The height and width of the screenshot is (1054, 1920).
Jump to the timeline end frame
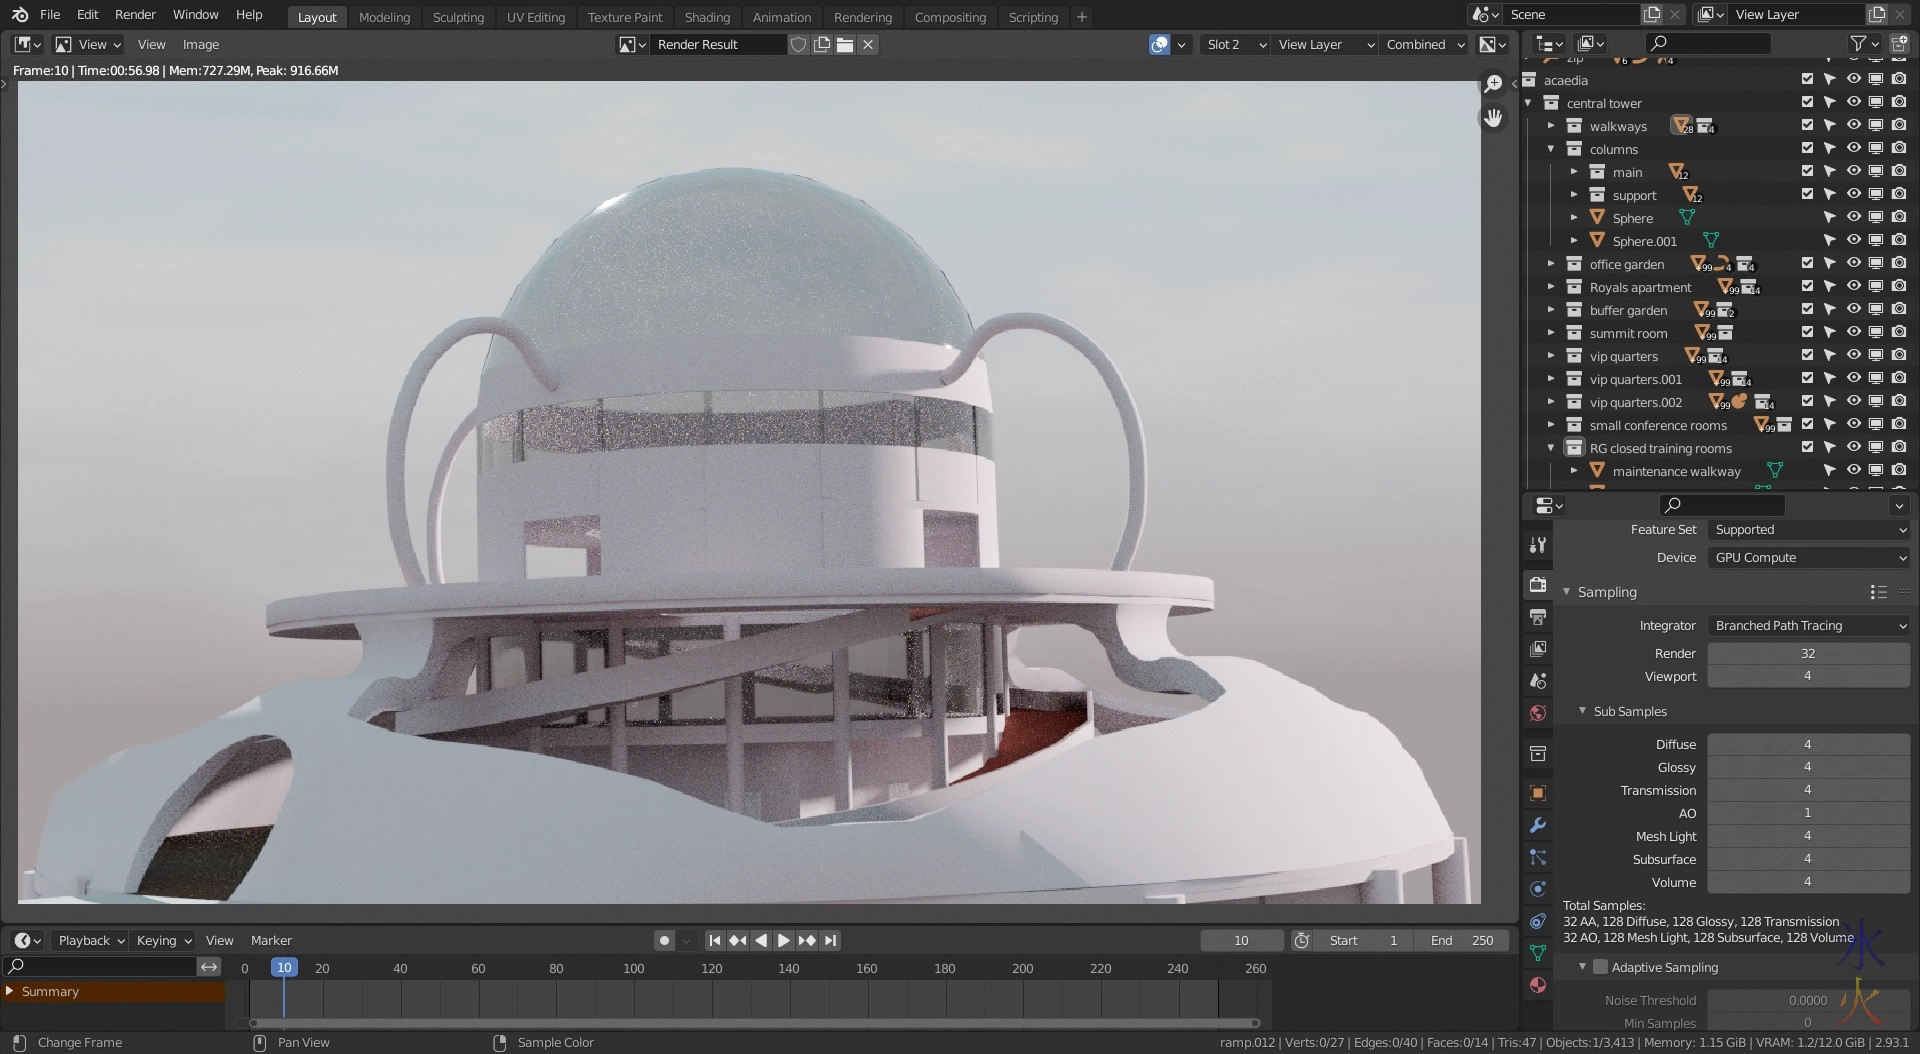[830, 941]
